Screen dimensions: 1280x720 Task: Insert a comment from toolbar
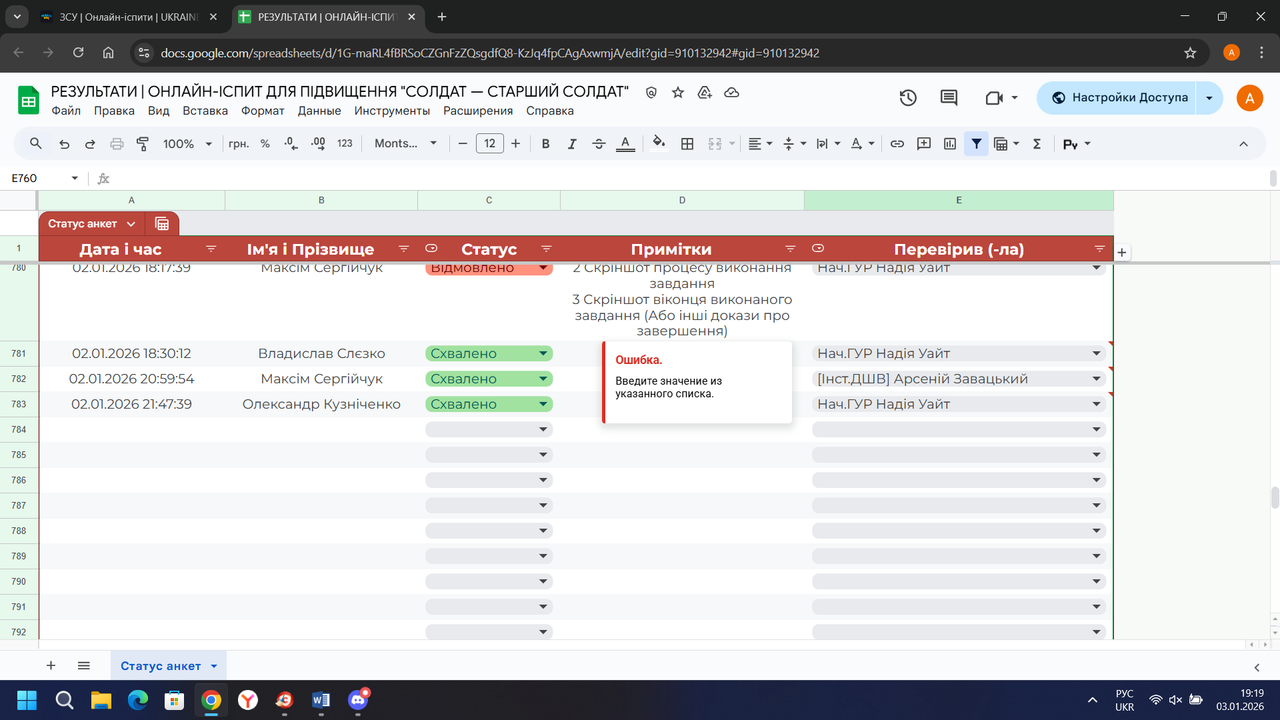click(x=924, y=144)
